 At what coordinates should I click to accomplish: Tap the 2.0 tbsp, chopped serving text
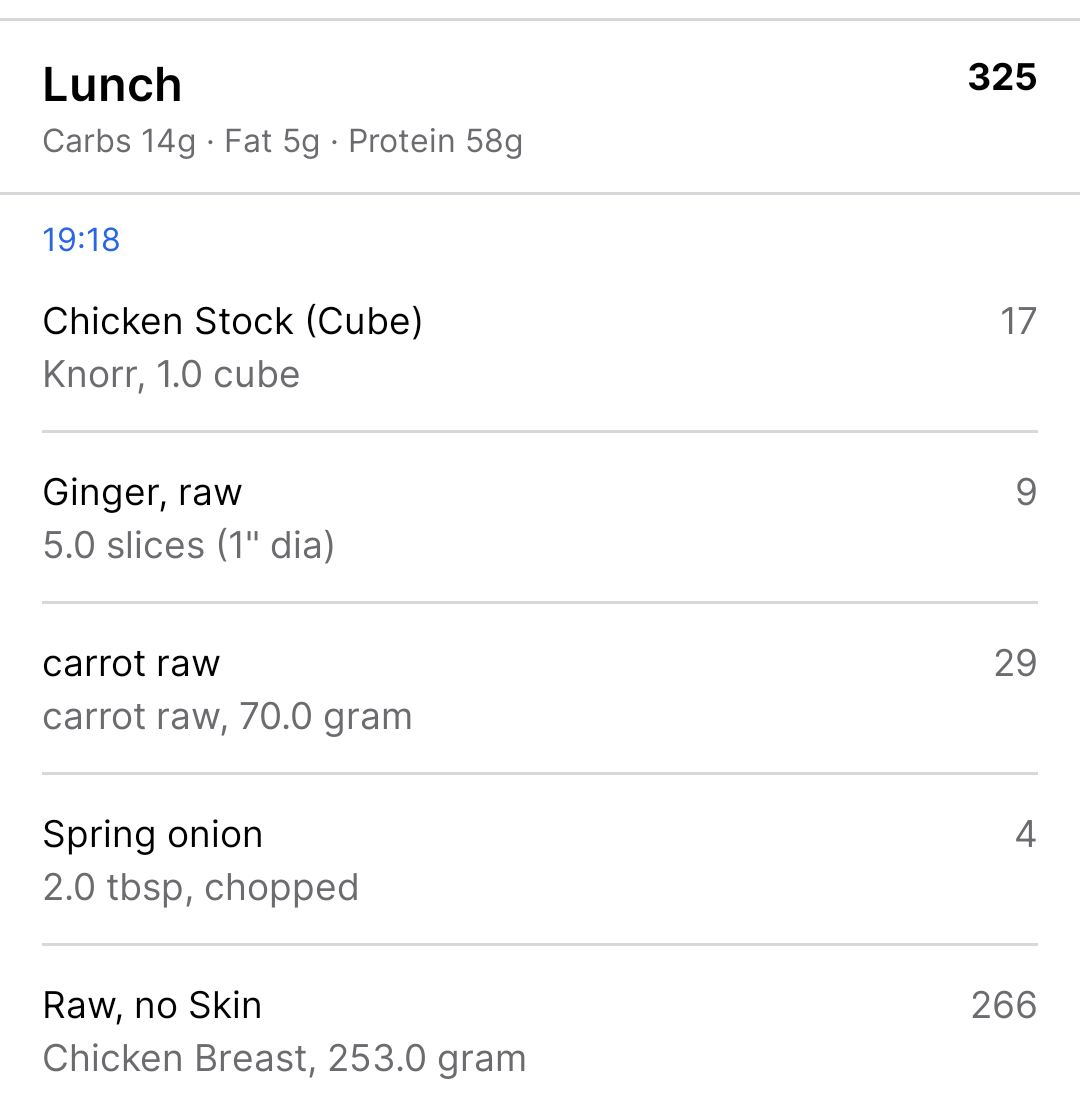coord(201,887)
